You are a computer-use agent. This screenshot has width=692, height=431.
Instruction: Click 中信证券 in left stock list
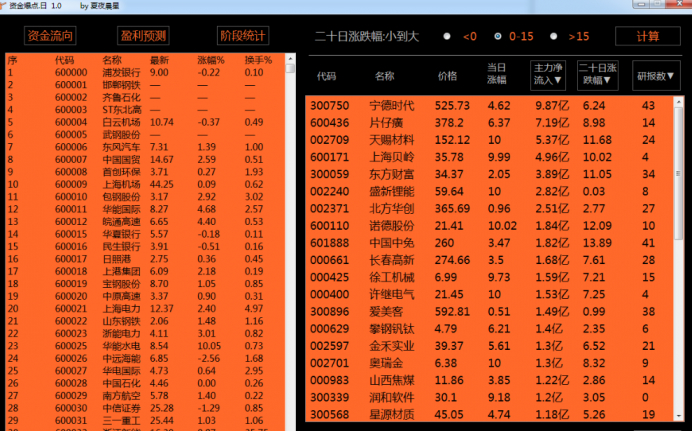click(121, 408)
